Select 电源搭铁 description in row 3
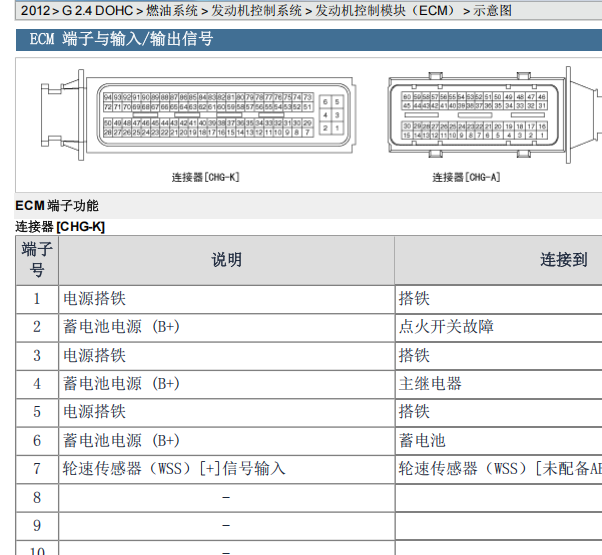 point(227,356)
